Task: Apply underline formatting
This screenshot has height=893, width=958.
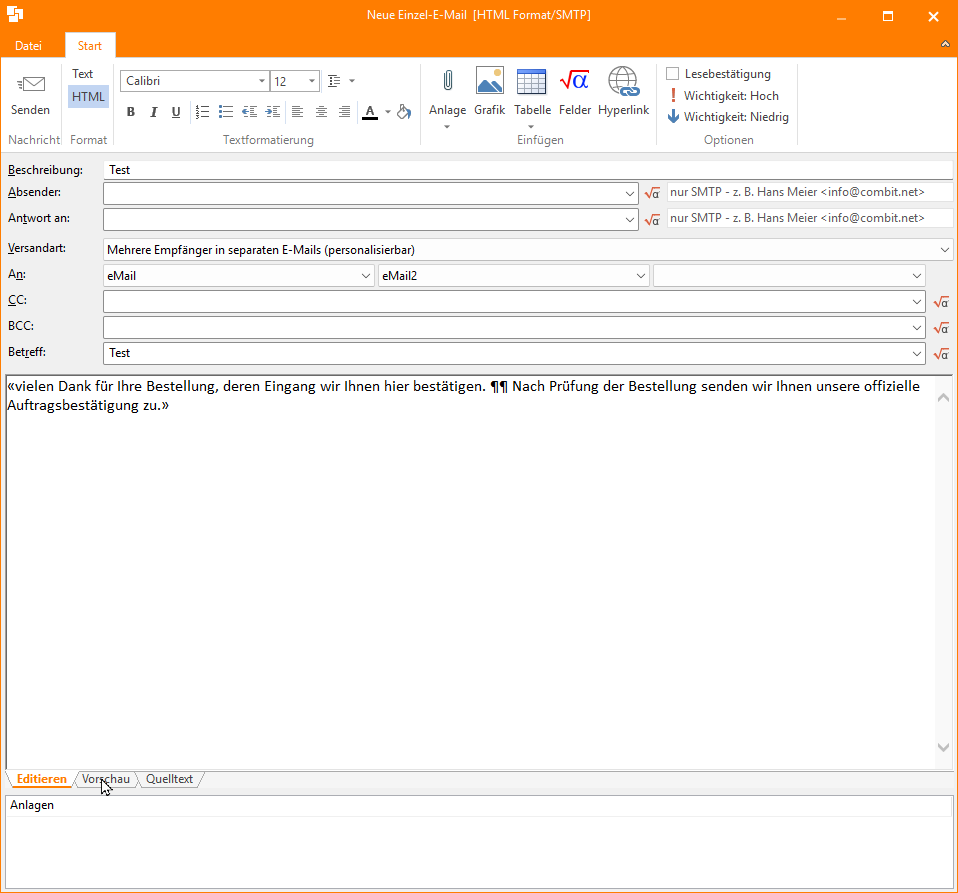Action: pos(176,112)
